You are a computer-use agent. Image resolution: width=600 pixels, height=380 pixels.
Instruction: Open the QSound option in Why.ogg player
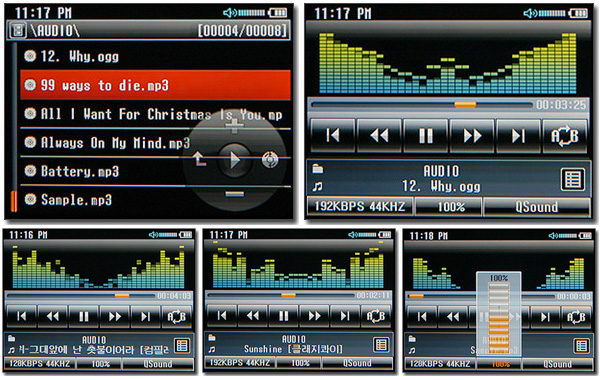click(536, 207)
